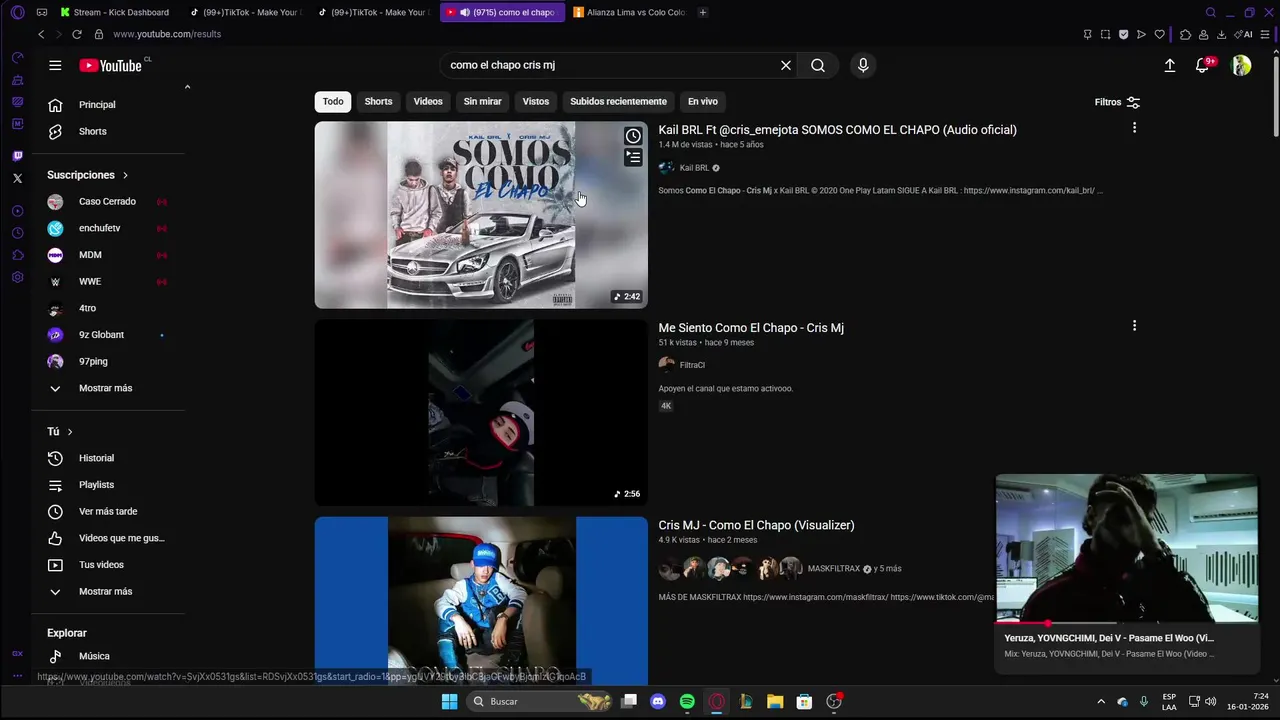1280x720 pixels.
Task: Open Opera sidebar history clock
Action: pos(17,233)
